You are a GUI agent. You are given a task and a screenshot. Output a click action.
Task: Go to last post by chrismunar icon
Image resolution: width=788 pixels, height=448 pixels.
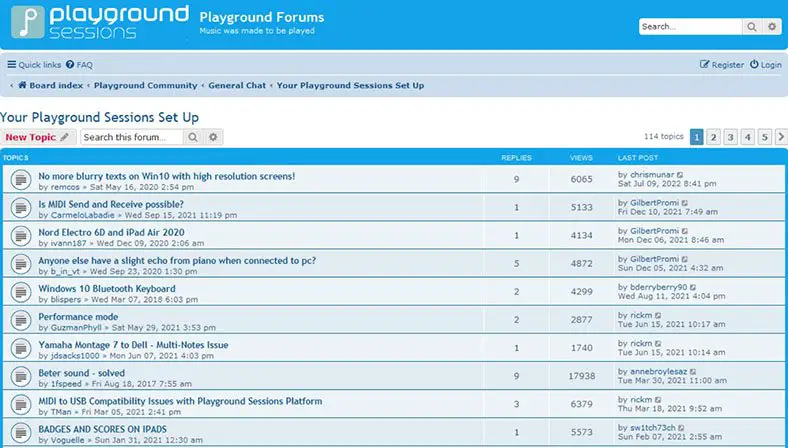coord(680,175)
